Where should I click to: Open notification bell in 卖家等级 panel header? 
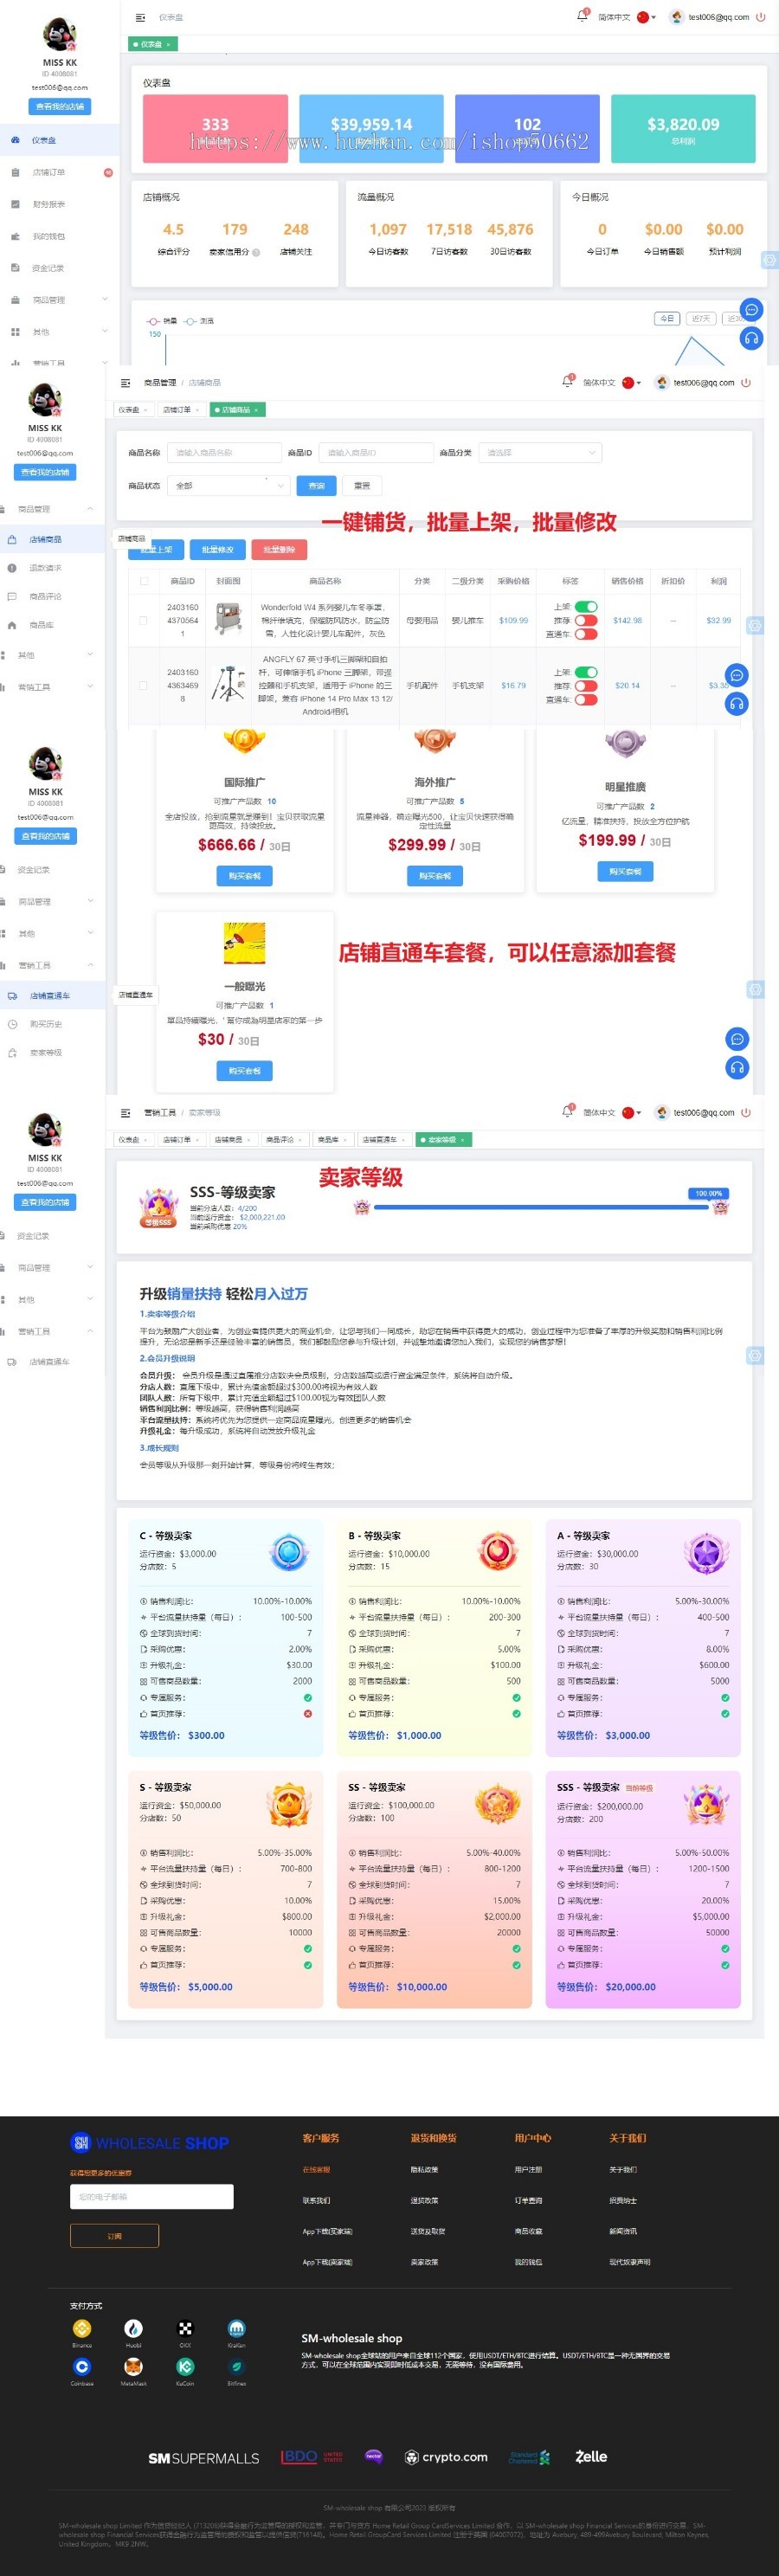568,1111
